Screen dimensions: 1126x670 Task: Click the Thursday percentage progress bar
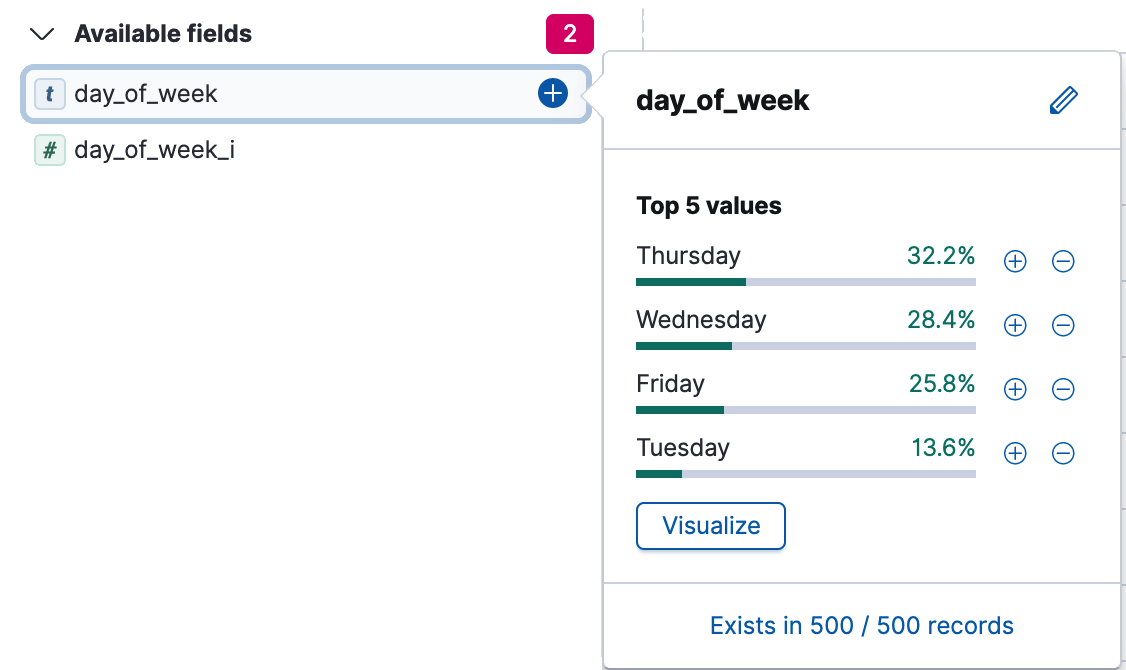tap(805, 282)
